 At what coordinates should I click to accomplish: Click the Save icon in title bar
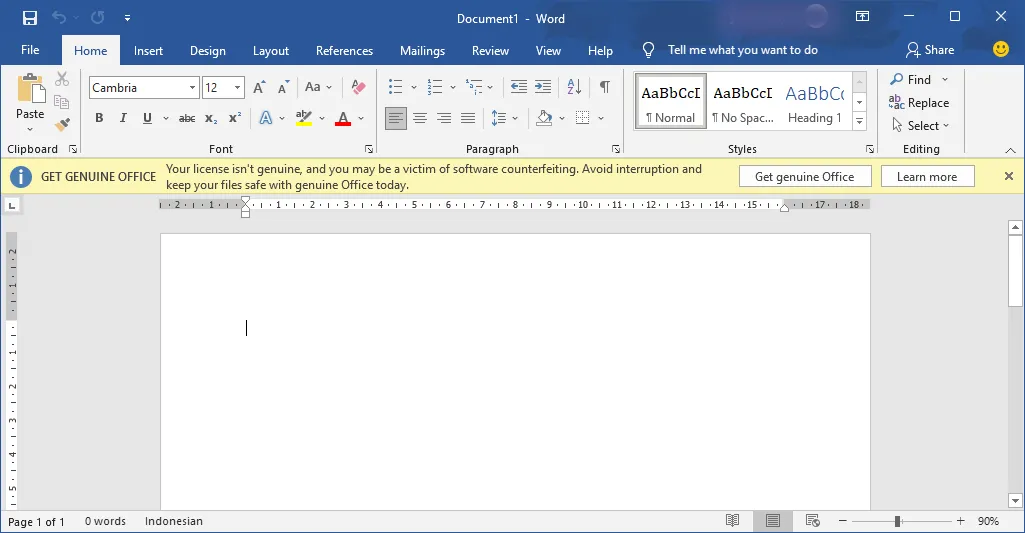click(29, 18)
